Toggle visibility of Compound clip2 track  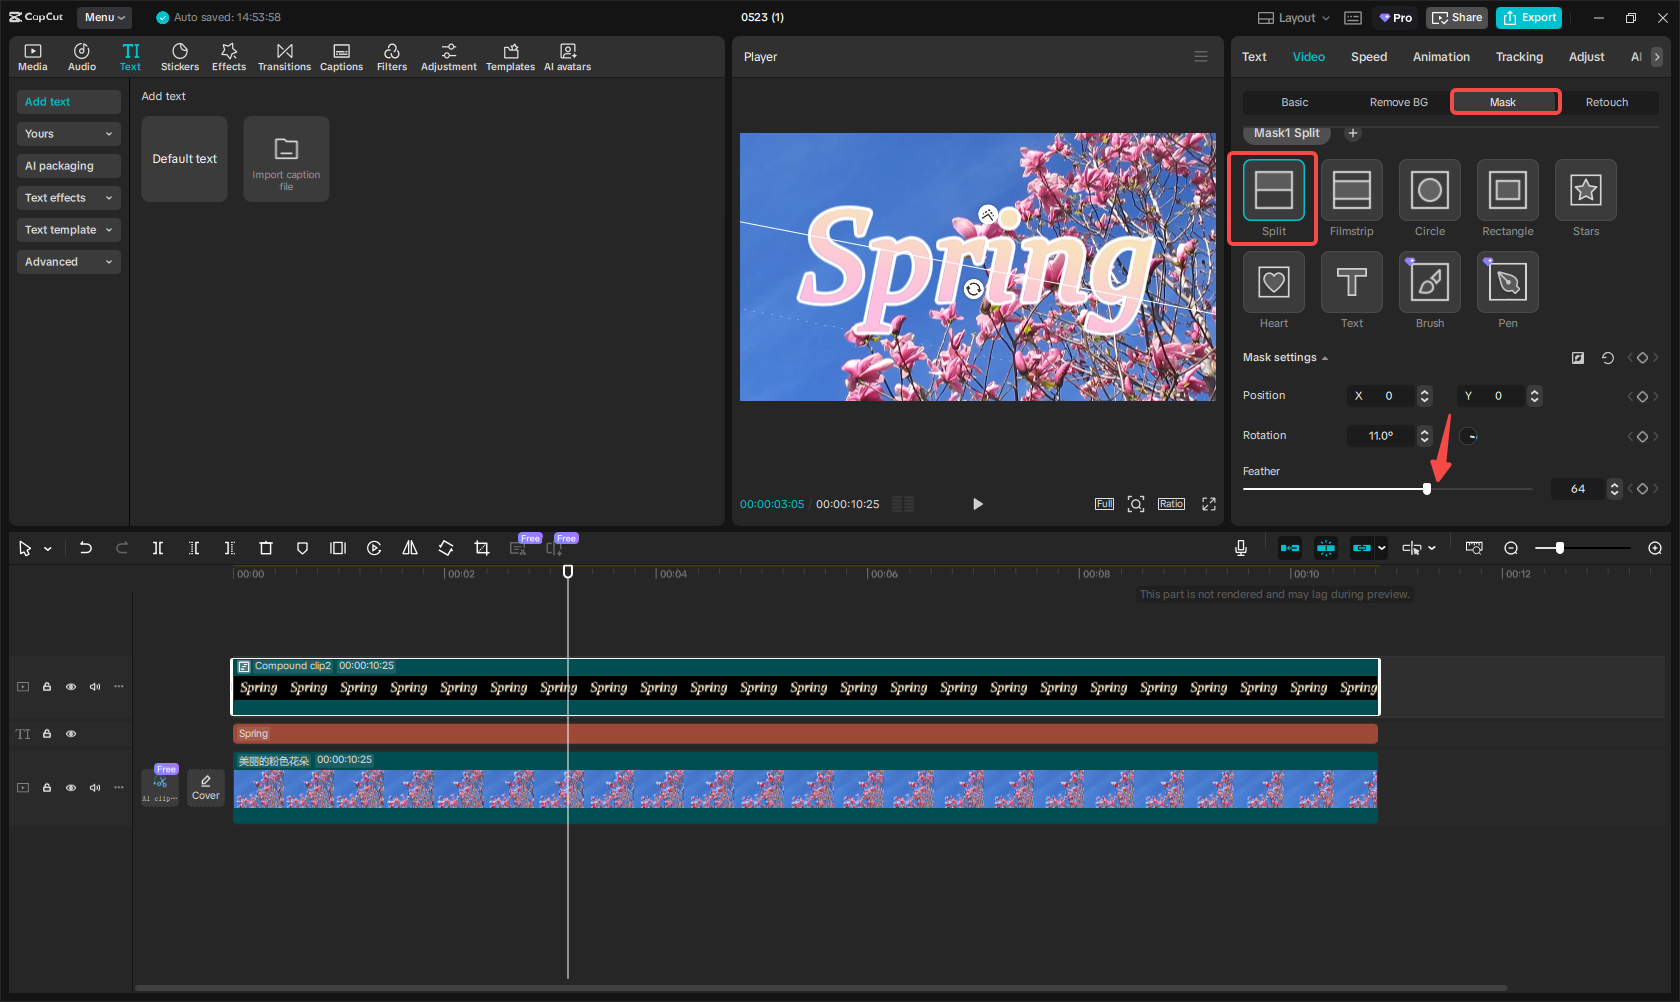(71, 687)
